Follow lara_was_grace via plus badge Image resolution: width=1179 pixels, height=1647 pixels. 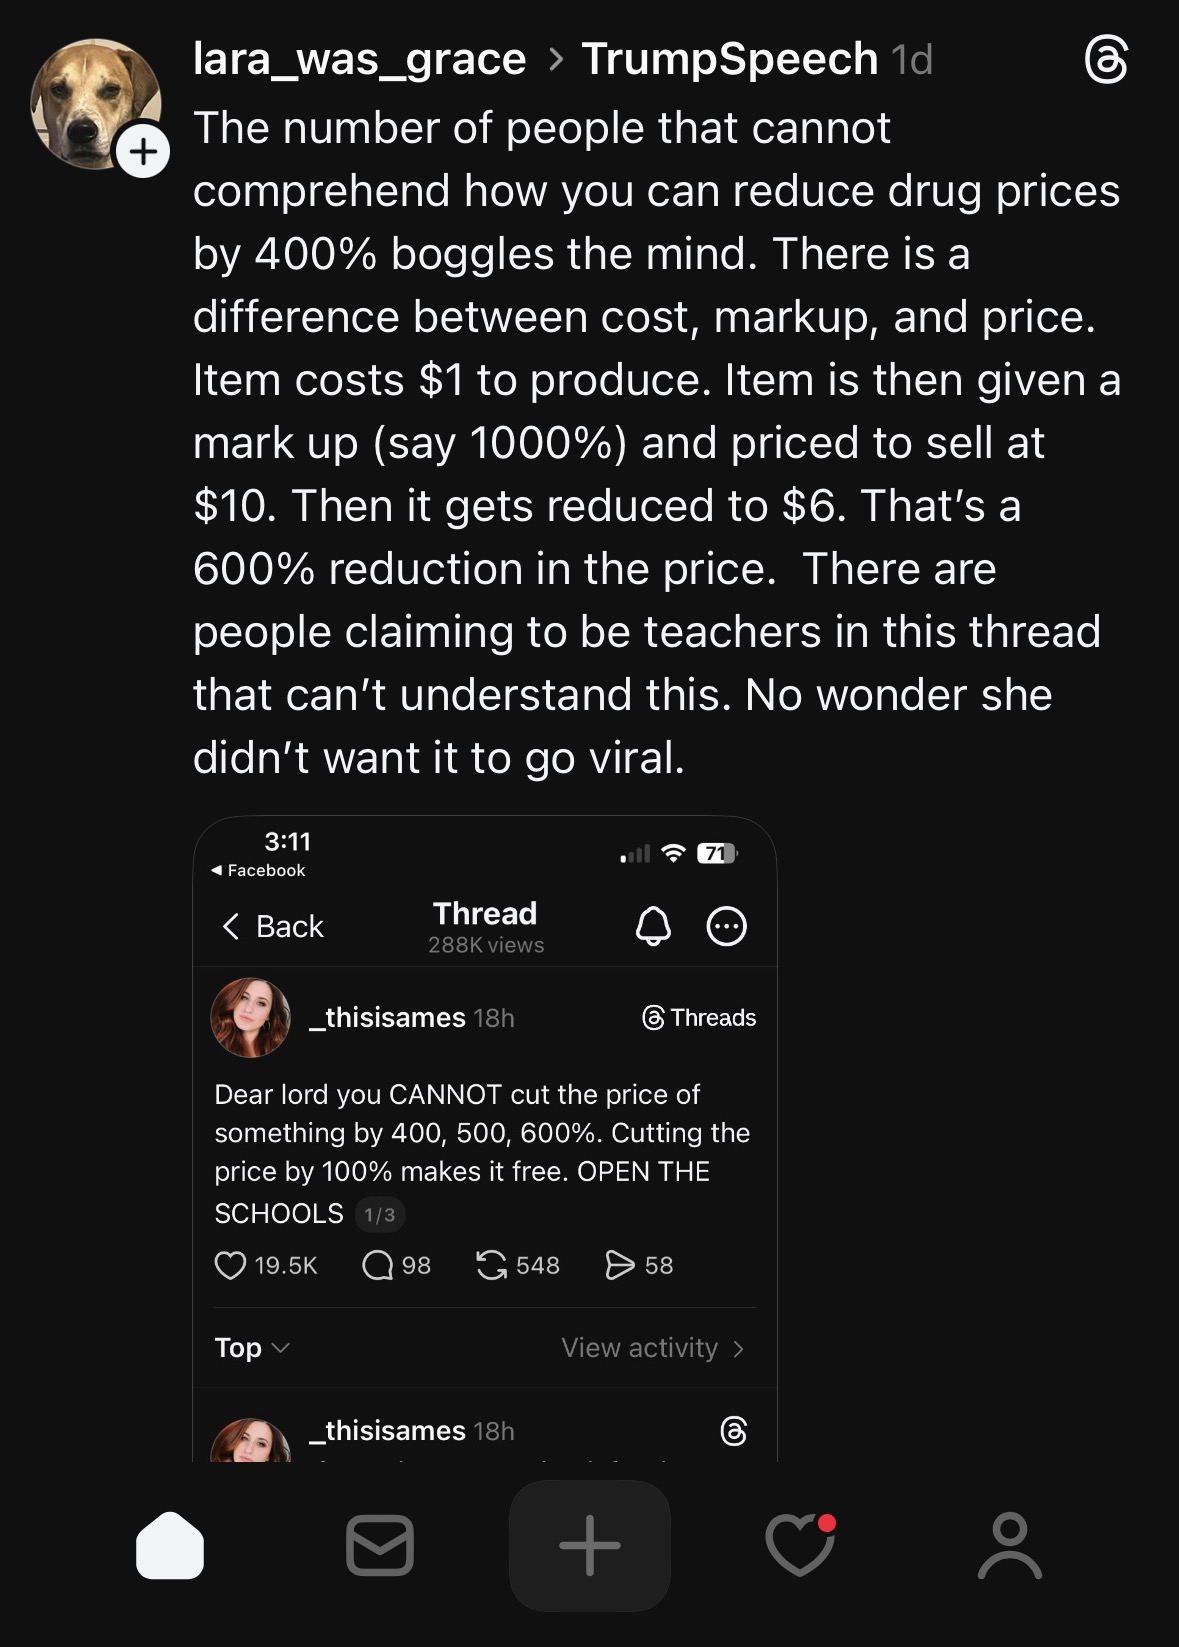click(143, 152)
